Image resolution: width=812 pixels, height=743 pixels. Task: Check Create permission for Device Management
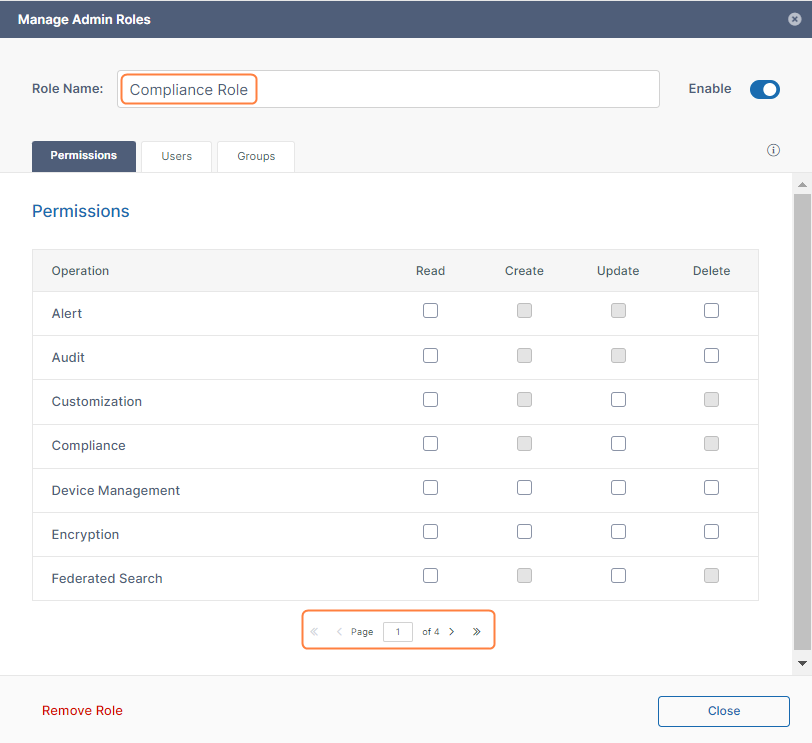524,488
